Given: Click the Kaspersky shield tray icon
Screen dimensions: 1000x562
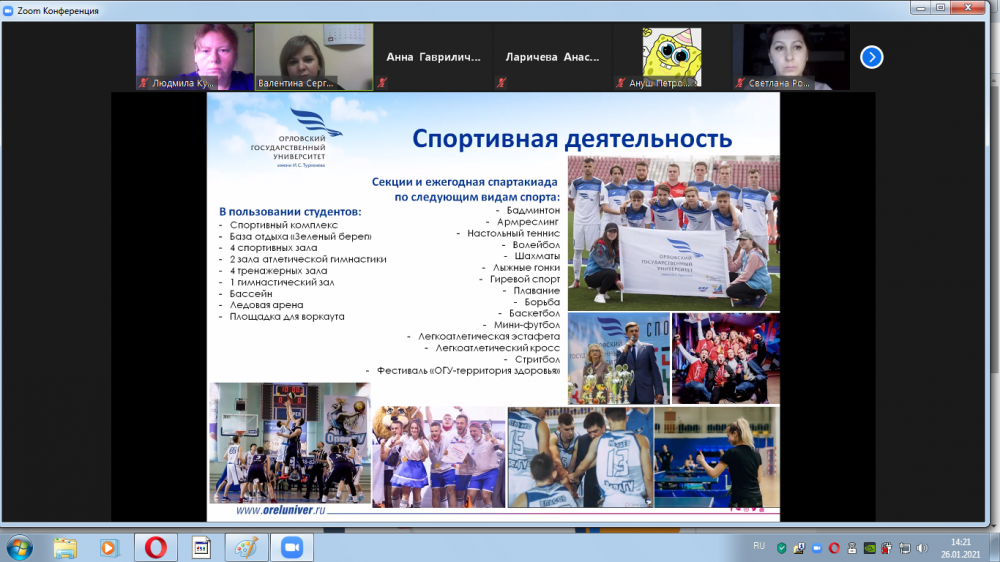Looking at the screenshot, I should point(780,547).
